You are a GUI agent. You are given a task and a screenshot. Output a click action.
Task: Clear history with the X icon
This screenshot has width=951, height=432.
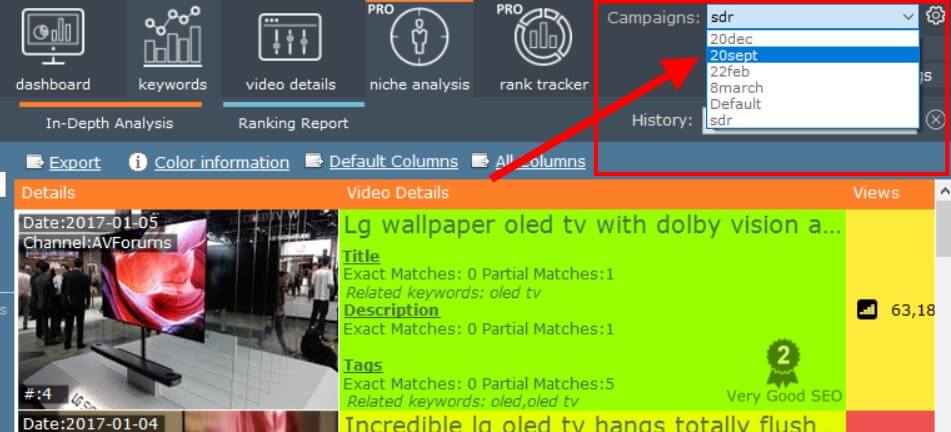point(935,120)
